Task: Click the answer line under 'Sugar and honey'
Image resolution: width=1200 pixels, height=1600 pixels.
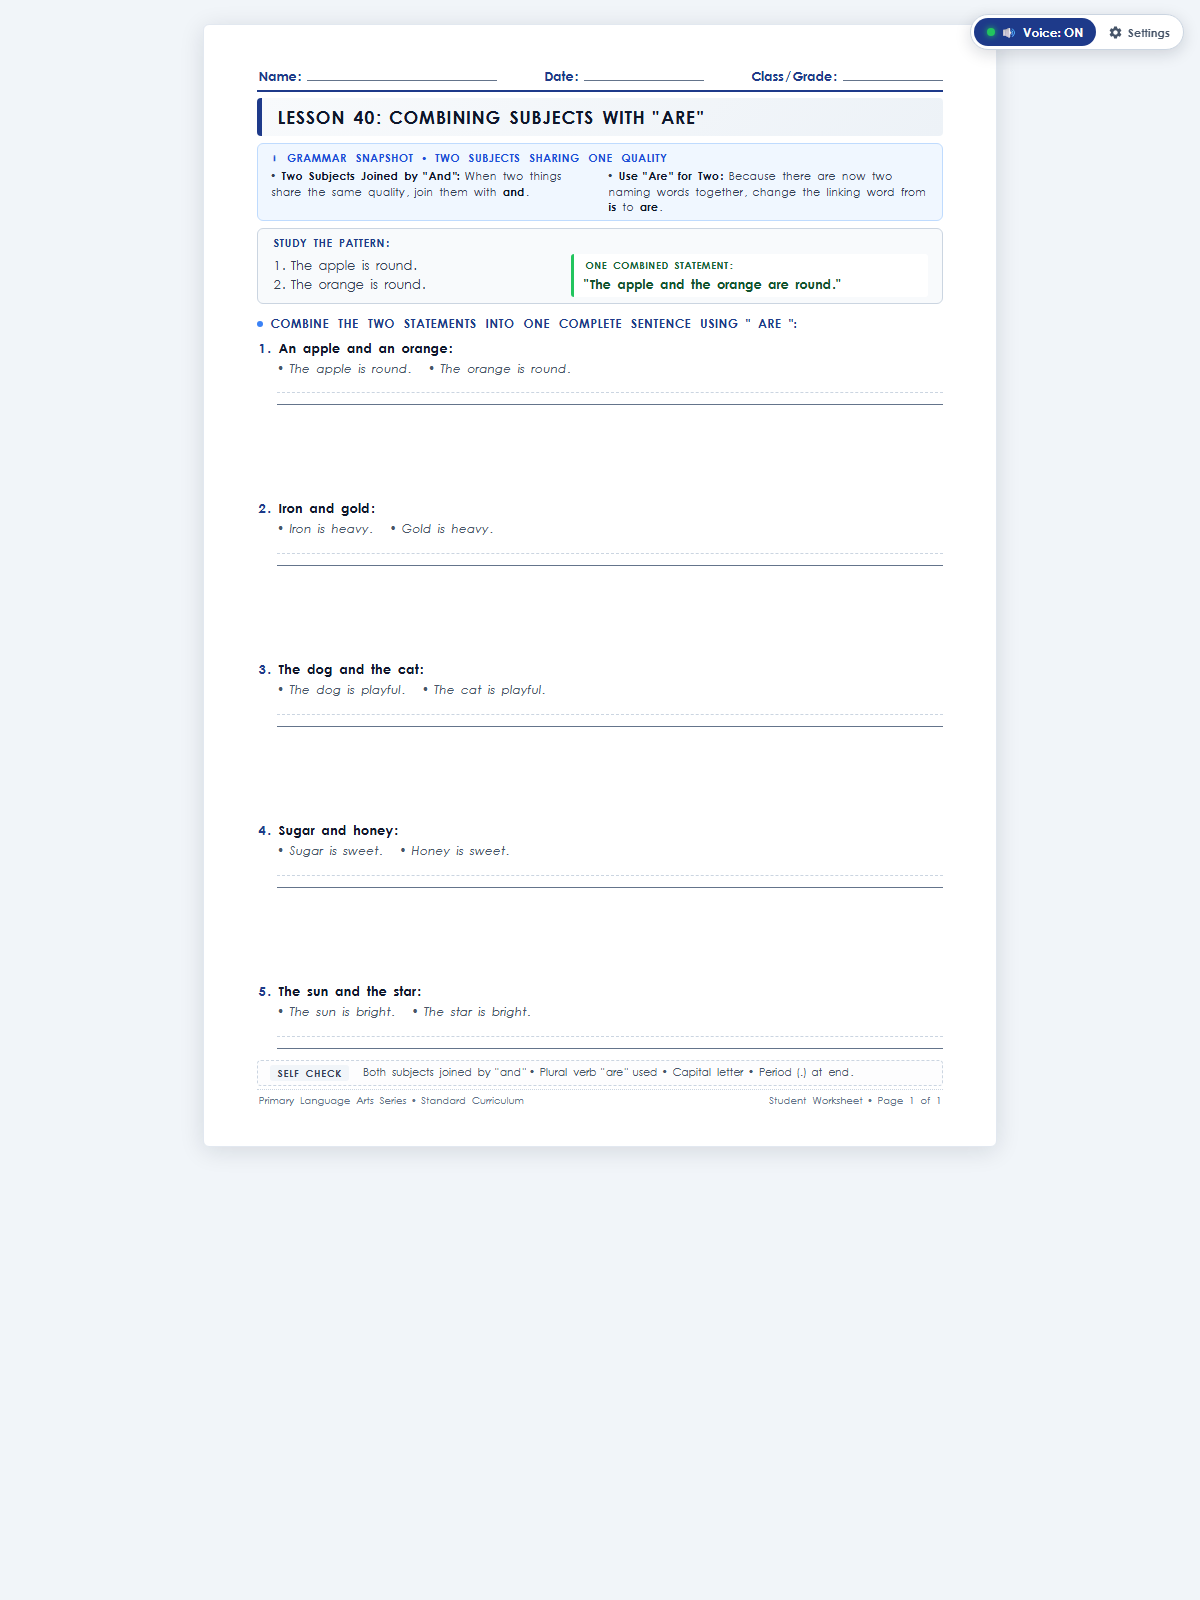Action: tap(610, 881)
